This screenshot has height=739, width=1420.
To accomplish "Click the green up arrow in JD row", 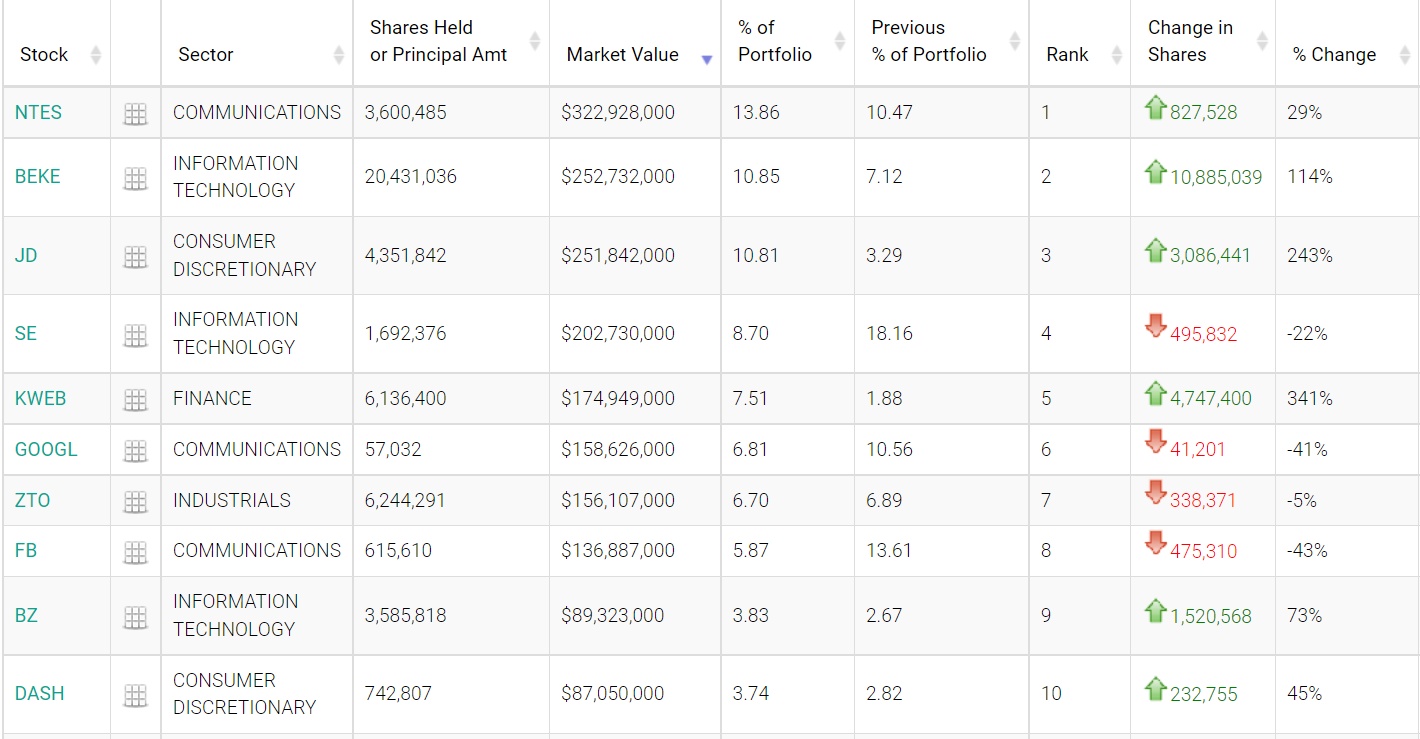I will (1156, 250).
